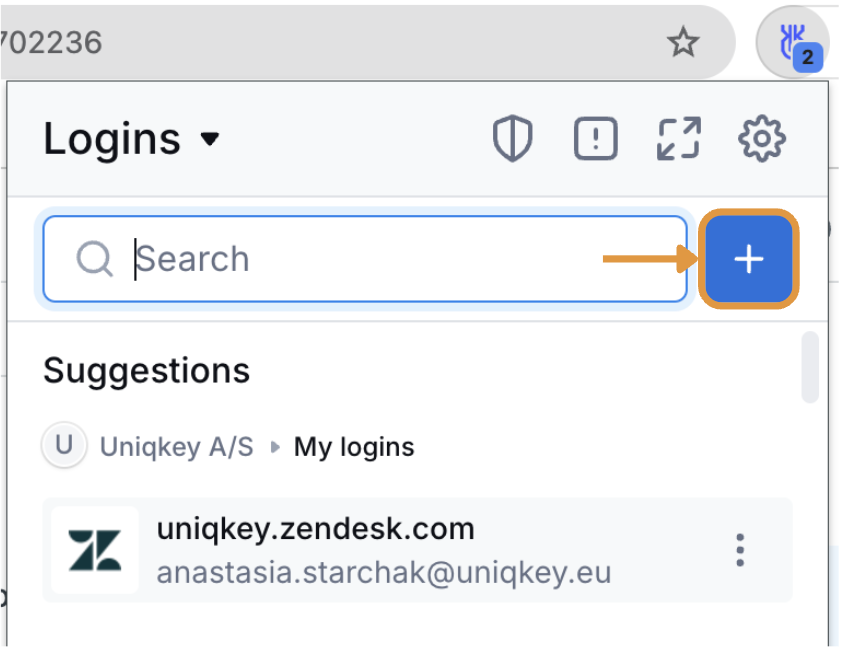Click the Zendesk logo thumbnail
The image size is (846, 650).
(x=95, y=550)
